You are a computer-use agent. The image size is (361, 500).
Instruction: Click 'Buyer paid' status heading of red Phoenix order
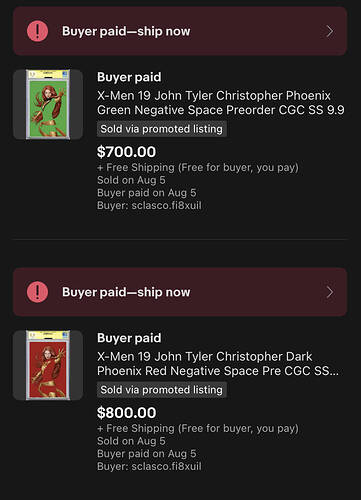pos(129,338)
